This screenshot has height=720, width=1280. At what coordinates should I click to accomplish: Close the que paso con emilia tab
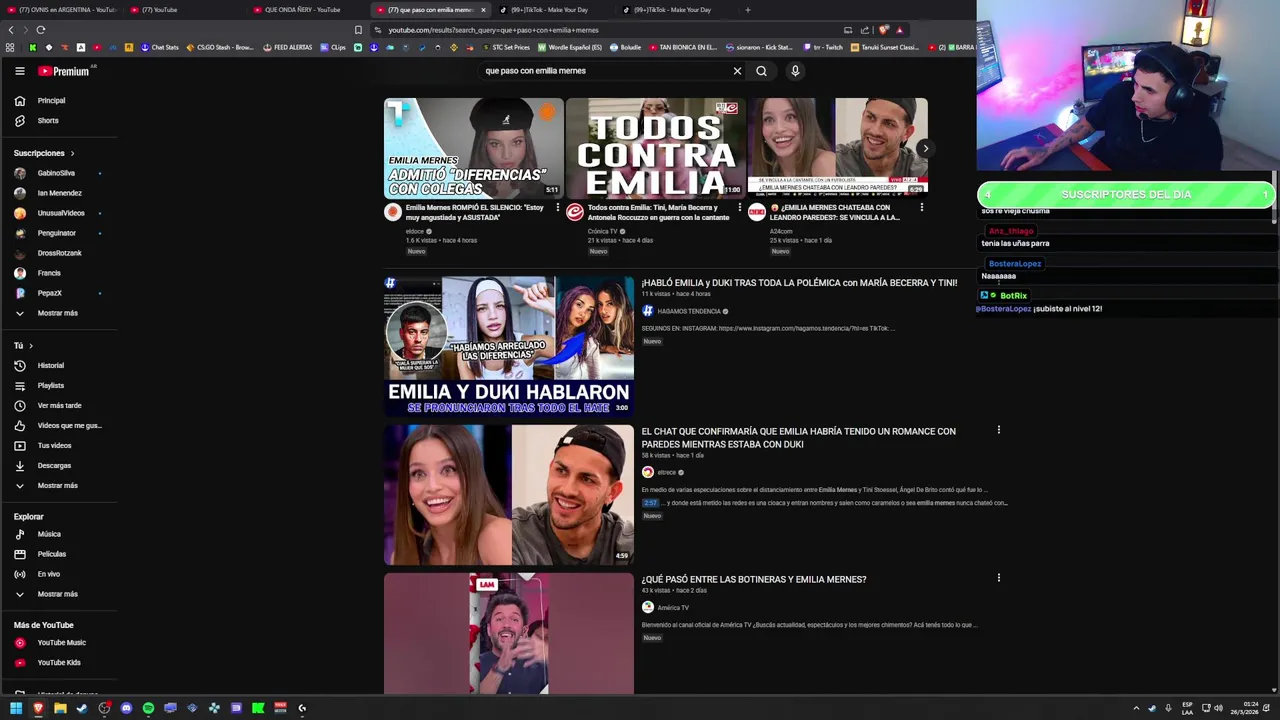coord(483,10)
